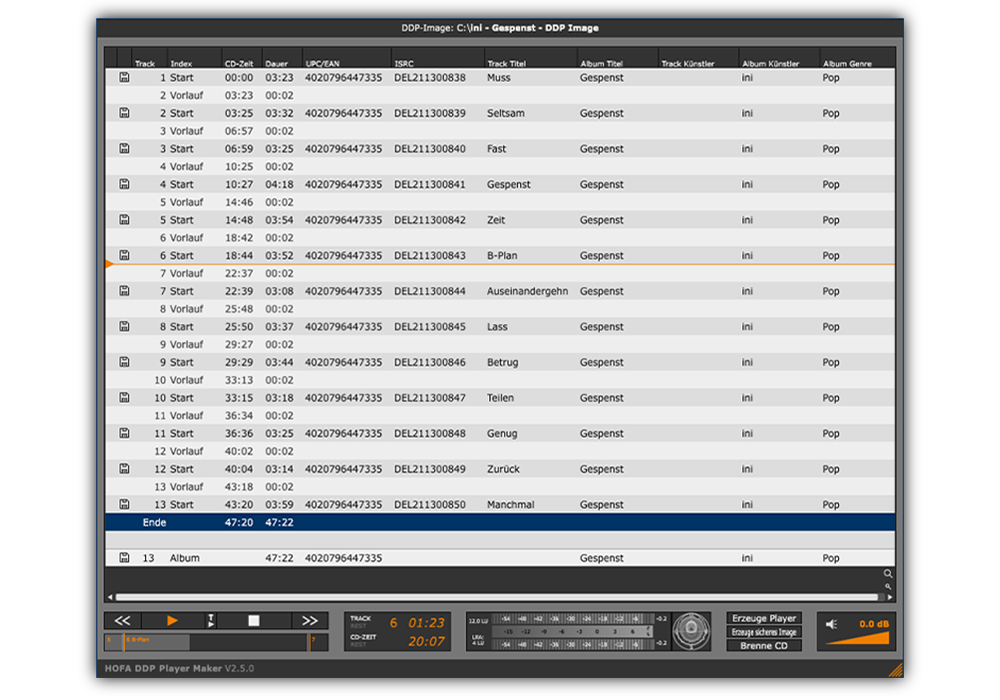This screenshot has width=1000, height=700.
Task: Click the horizontal scrollbar below the track list
Action: coord(497,597)
